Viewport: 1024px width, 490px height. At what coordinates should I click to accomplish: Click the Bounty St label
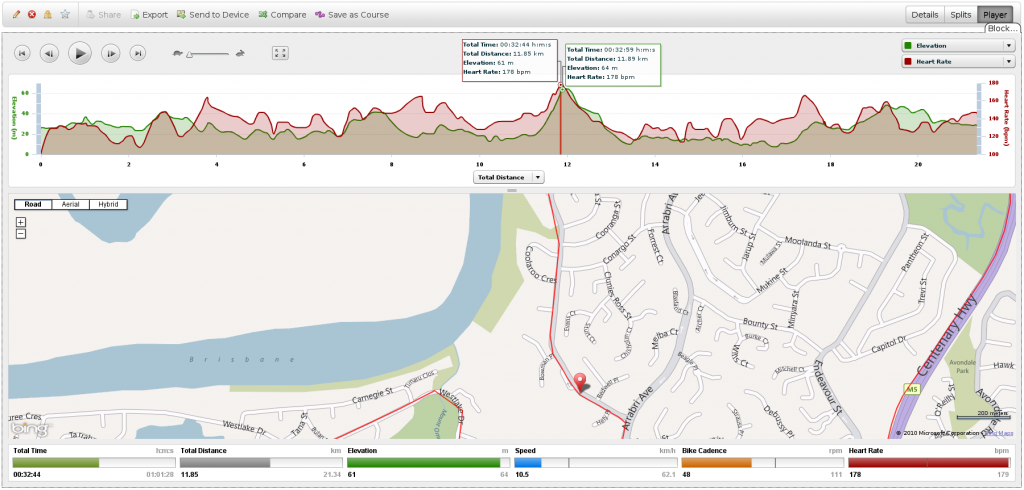click(761, 325)
